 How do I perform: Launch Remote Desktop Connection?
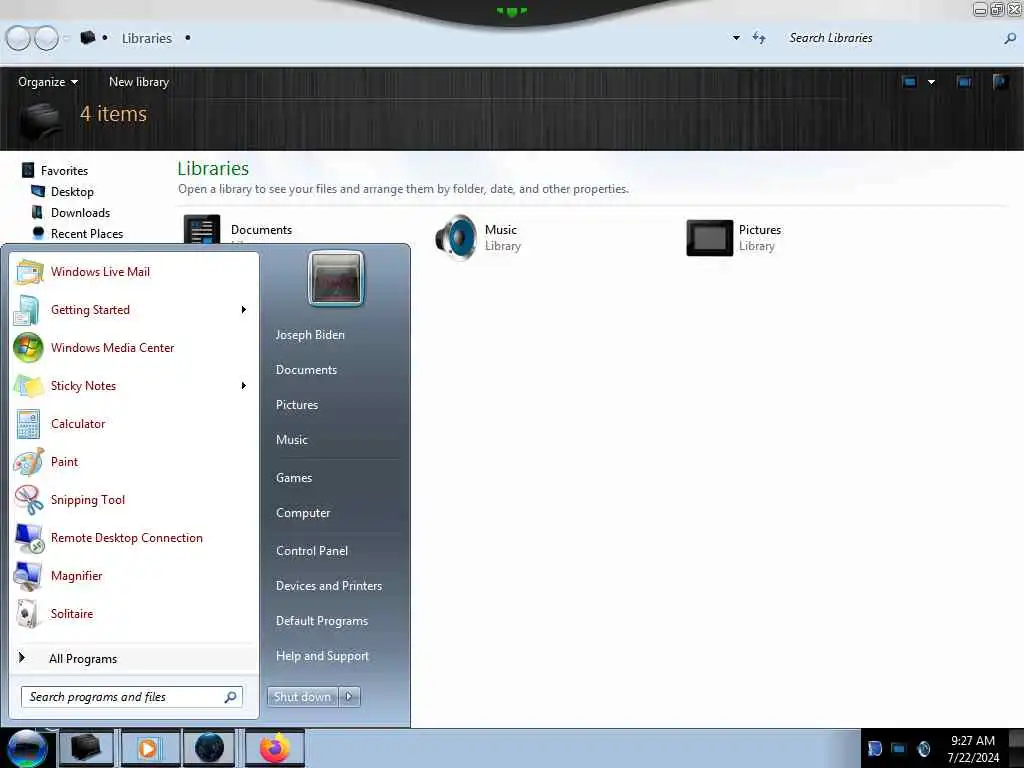point(135,537)
